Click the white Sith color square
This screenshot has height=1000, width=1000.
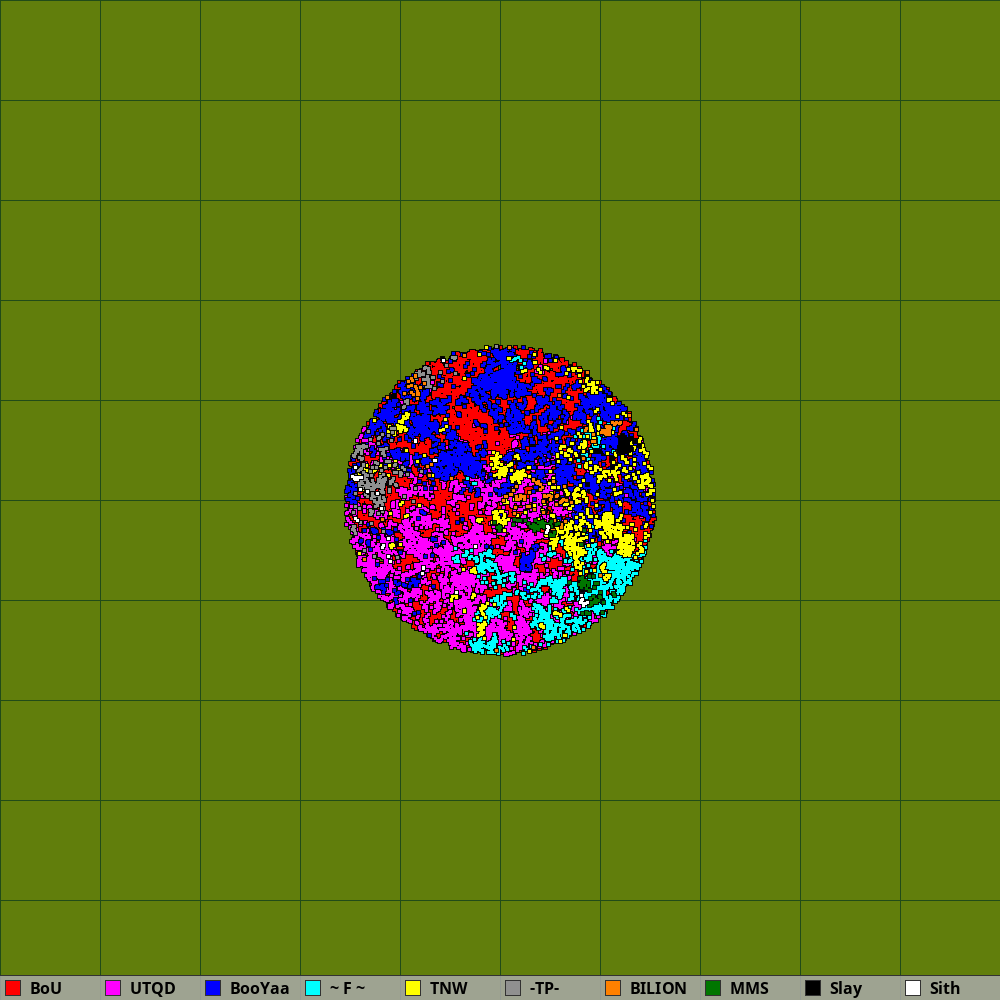[x=913, y=988]
